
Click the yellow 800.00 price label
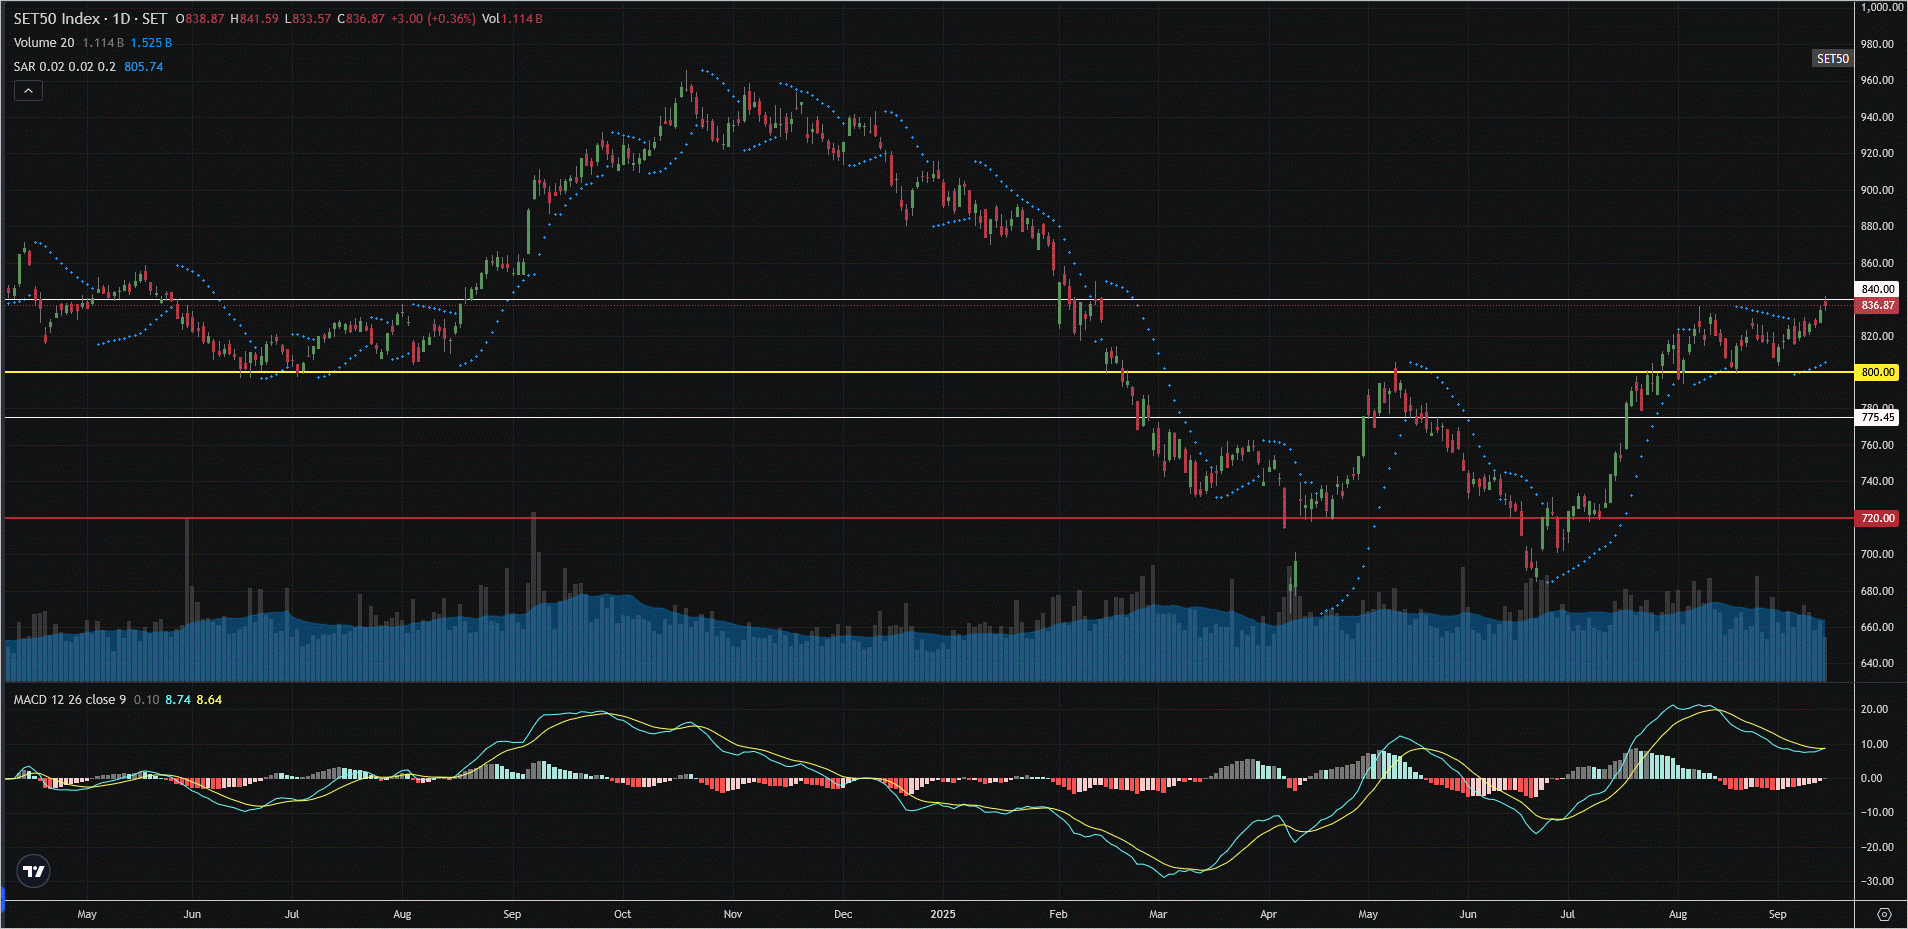[x=1877, y=372]
